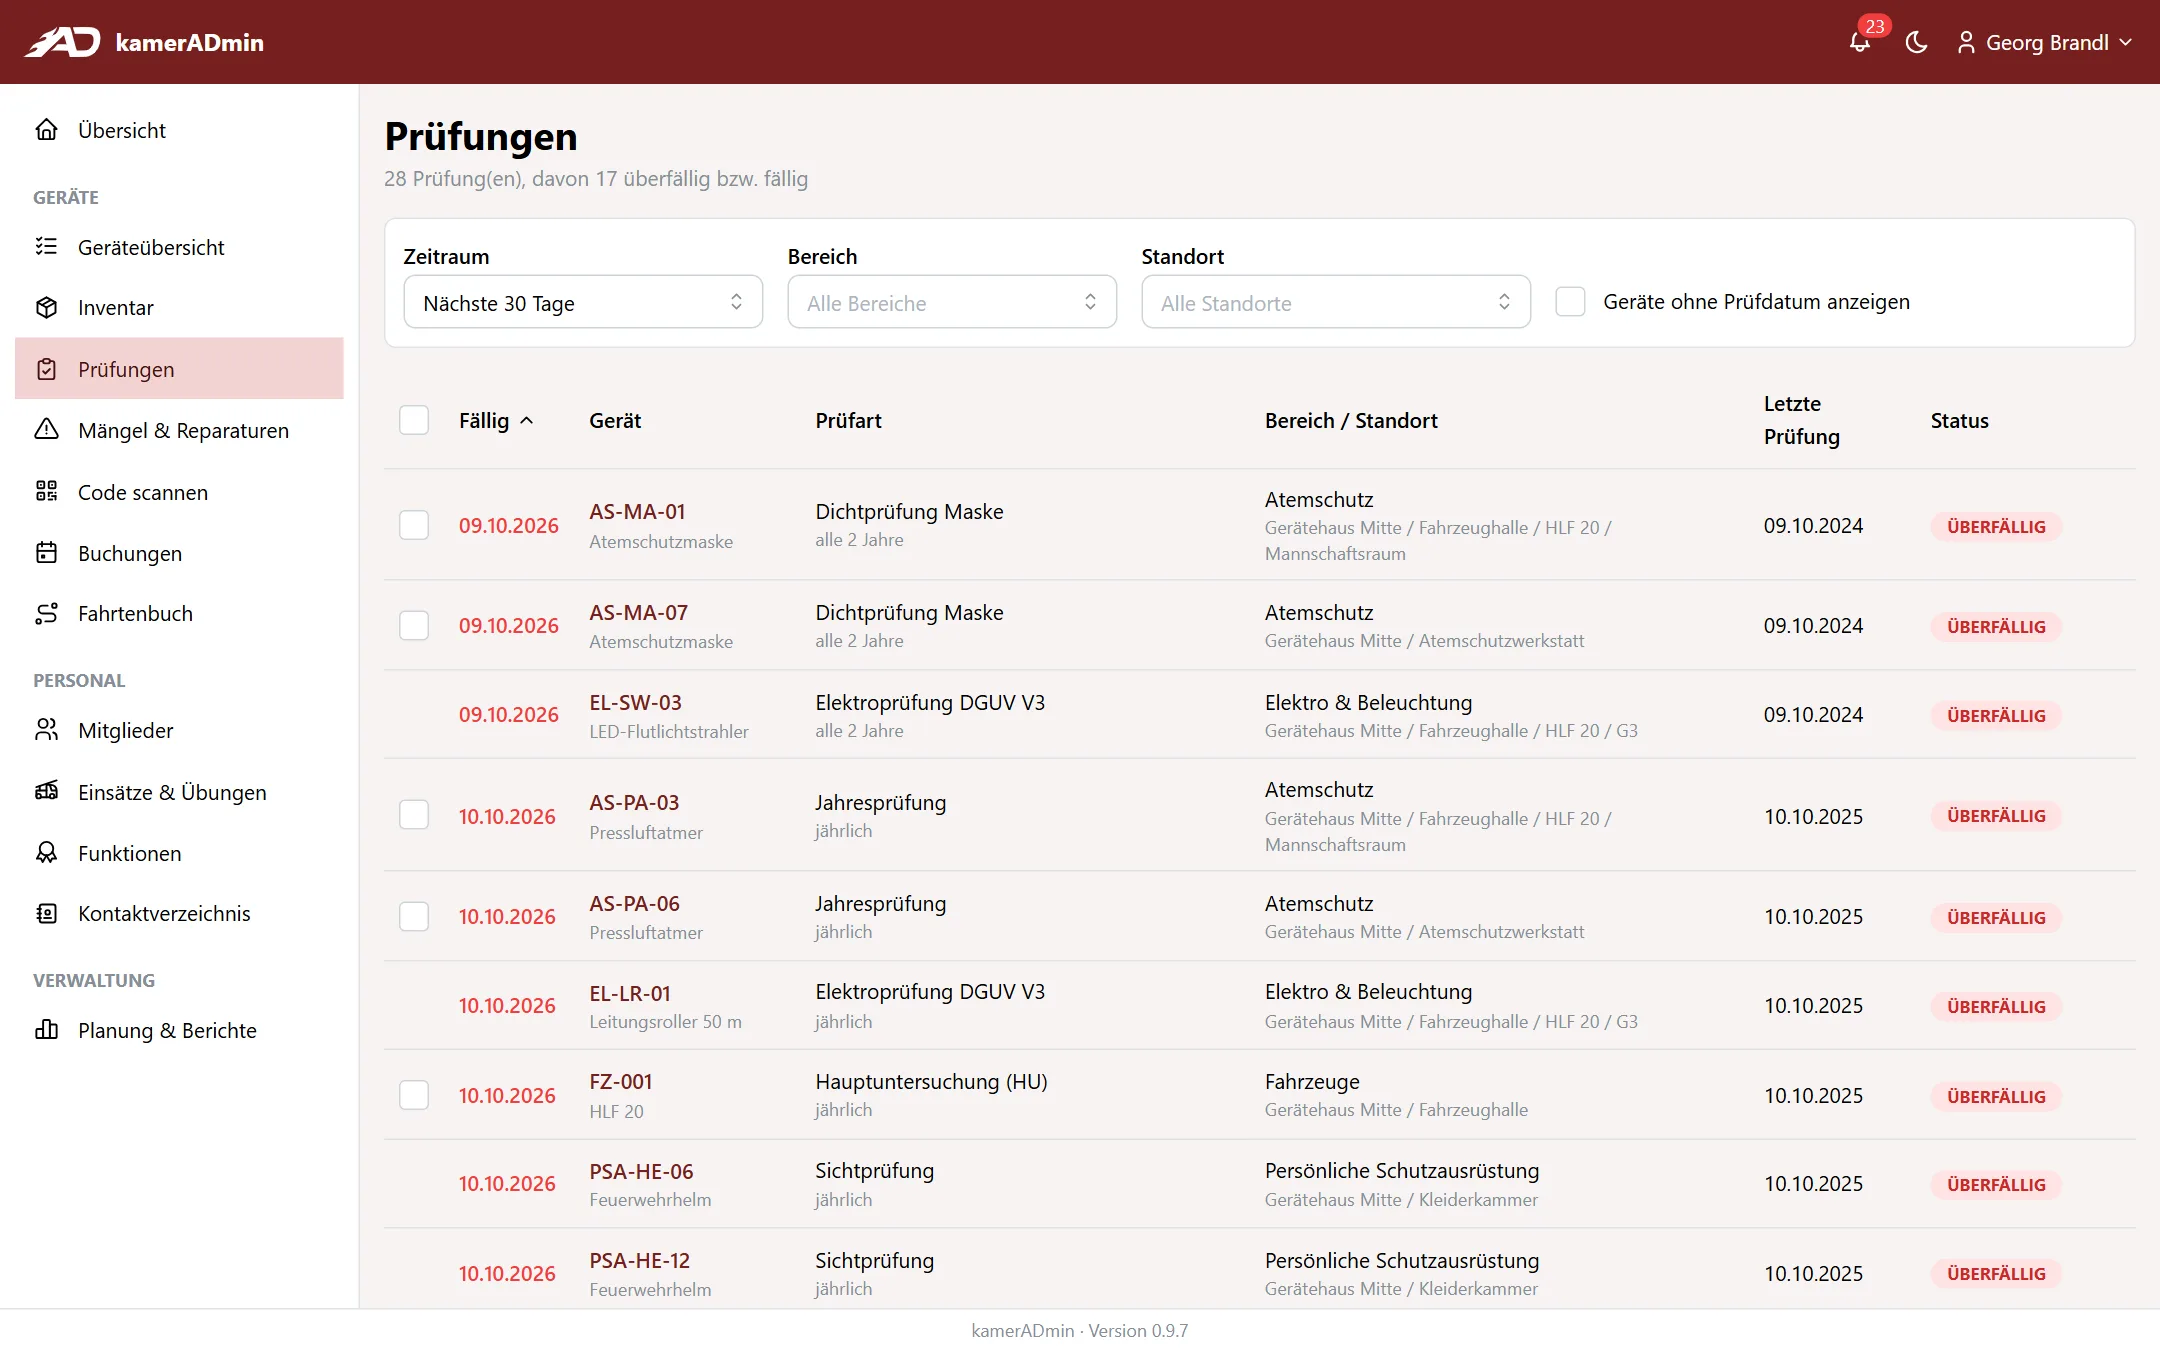
Task: Open the Einsätze & Übungen truck icon
Action: pyautogui.click(x=47, y=791)
